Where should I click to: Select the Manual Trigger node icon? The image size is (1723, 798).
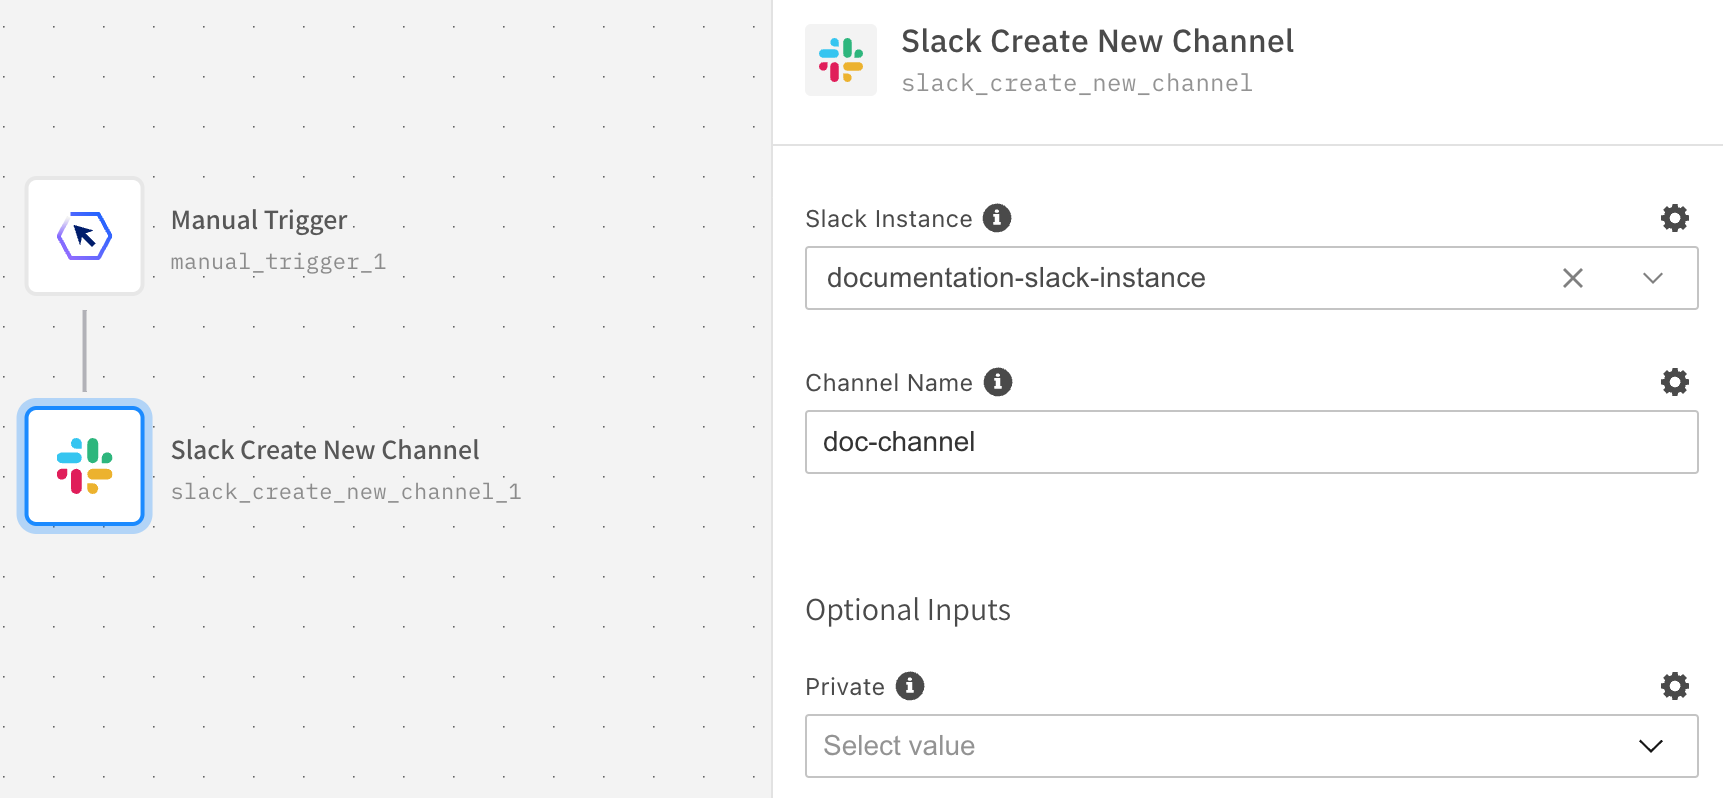(x=85, y=236)
